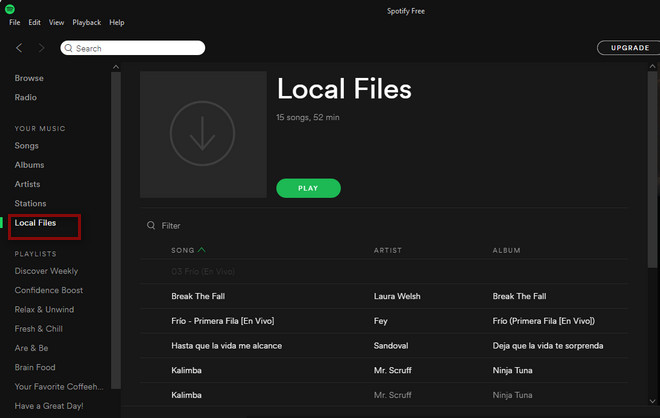Viewport: 660px width, 418px height.
Task: Open Stations under Your Music
Action: (x=30, y=203)
